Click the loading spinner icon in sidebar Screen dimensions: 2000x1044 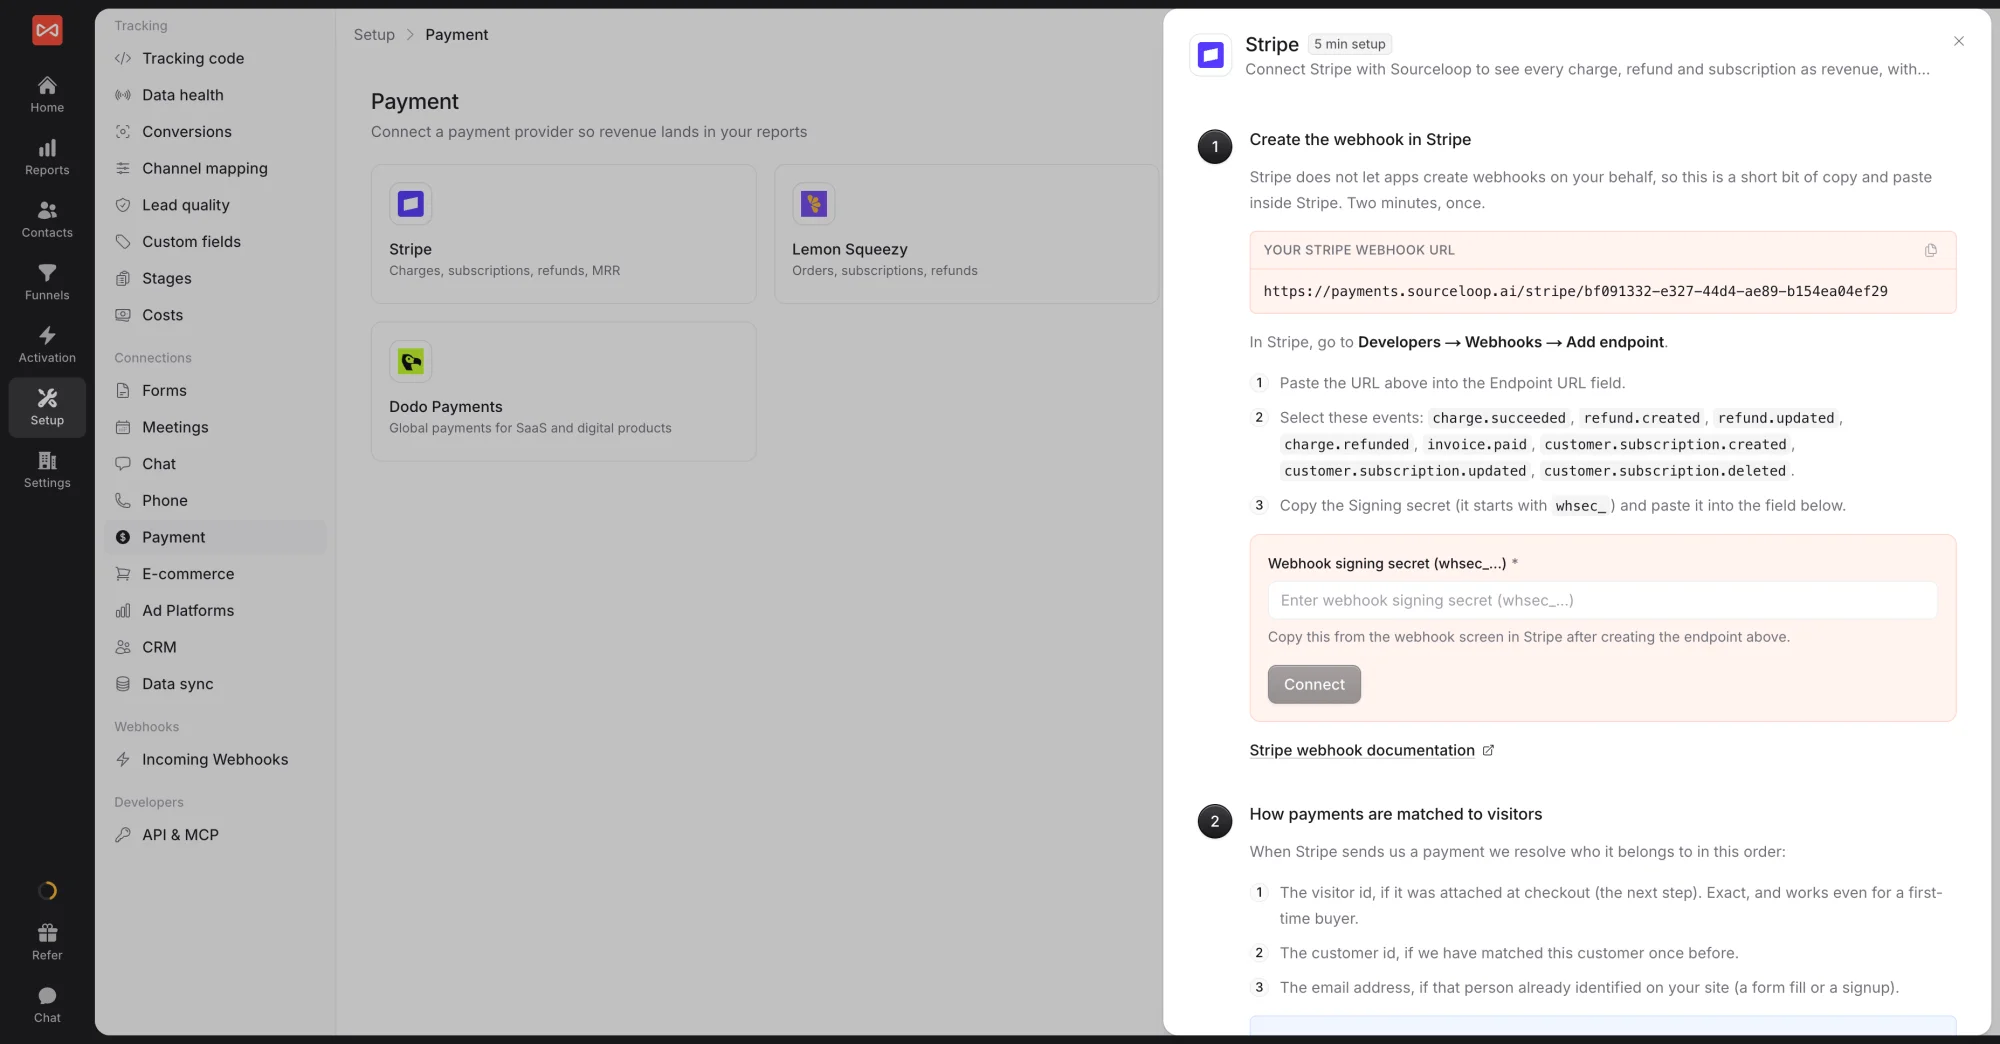pyautogui.click(x=47, y=891)
